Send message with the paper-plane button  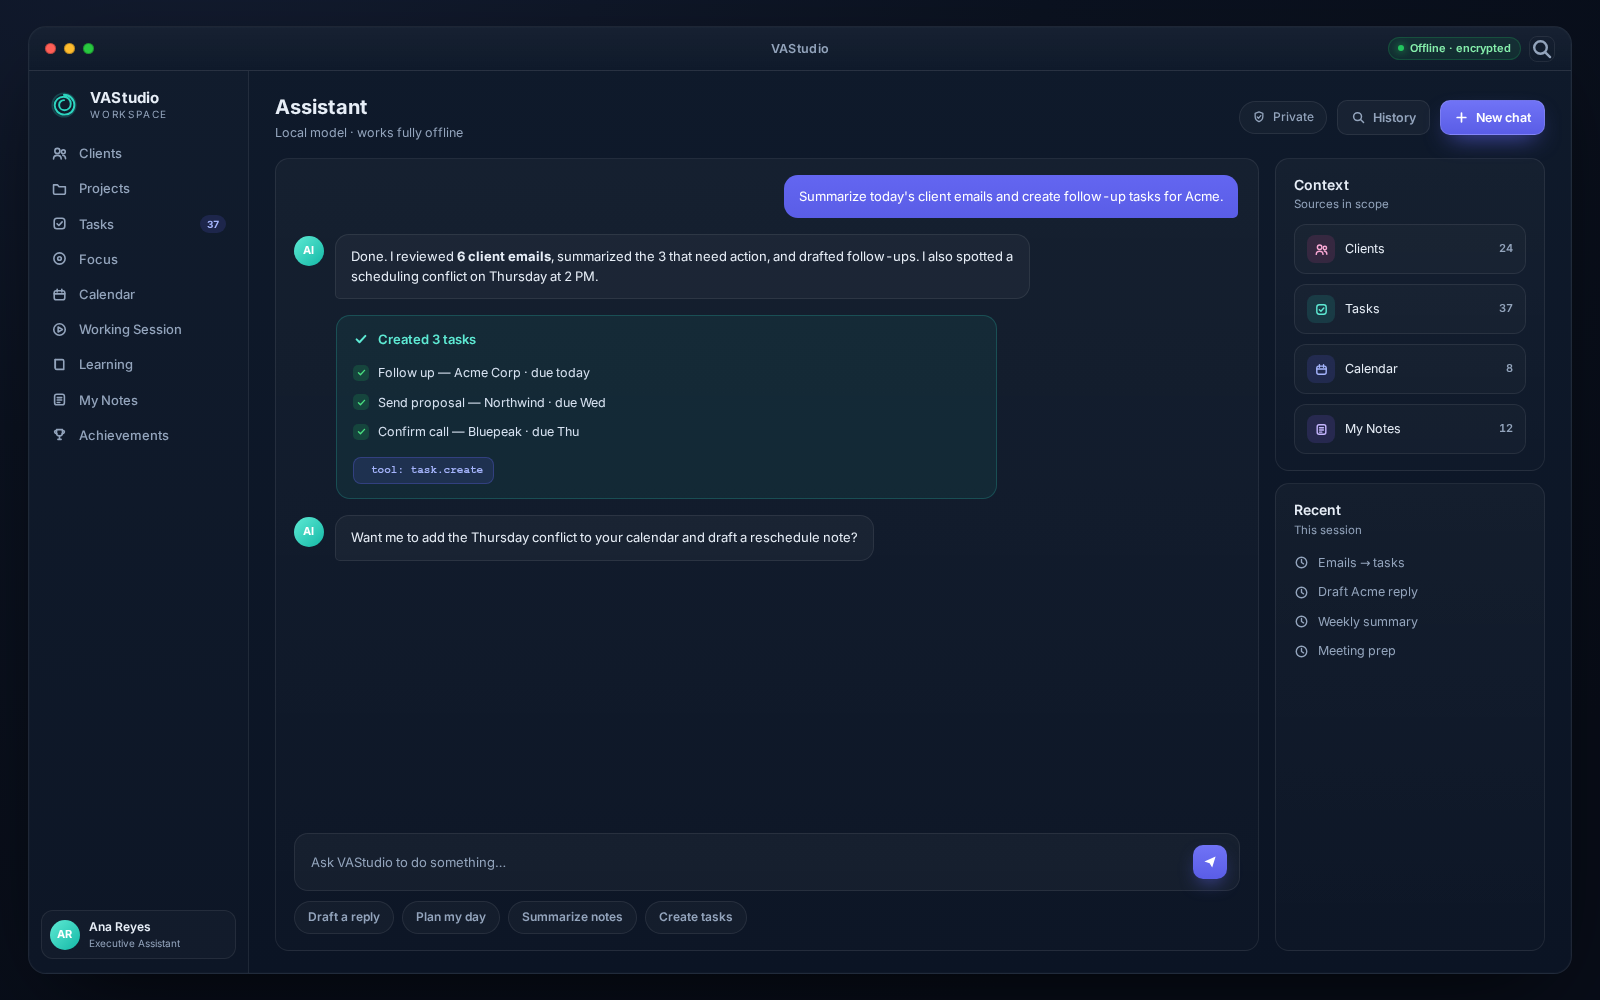pos(1210,862)
